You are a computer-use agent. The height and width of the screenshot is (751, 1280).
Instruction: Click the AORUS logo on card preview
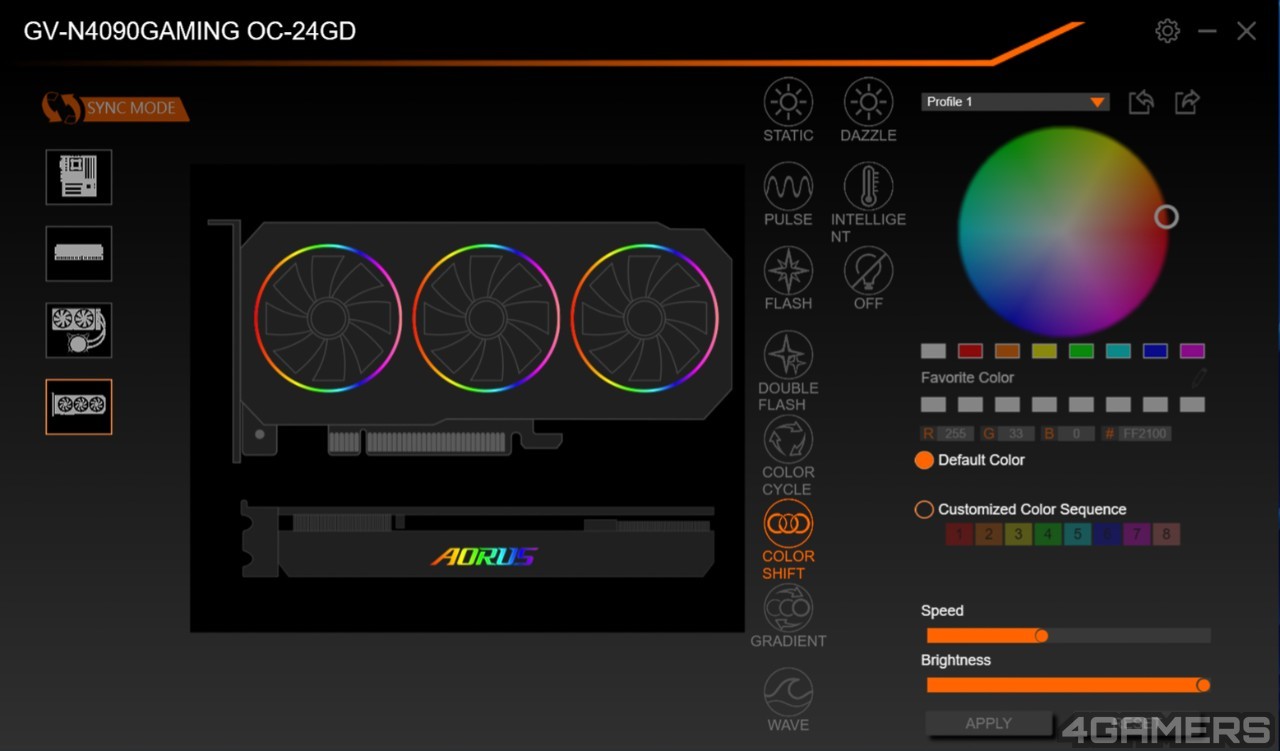pos(484,557)
